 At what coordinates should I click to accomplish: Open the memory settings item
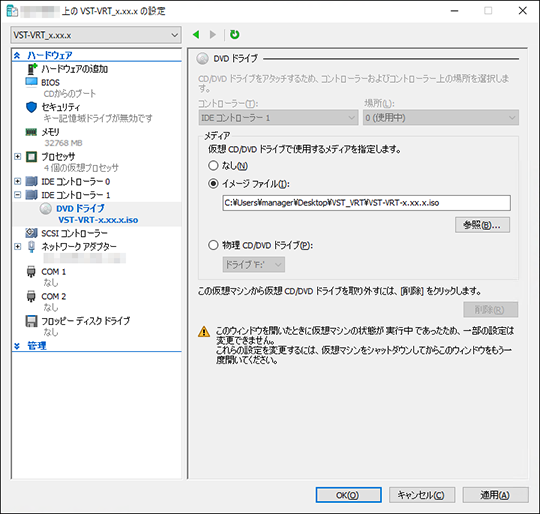[x=50, y=132]
